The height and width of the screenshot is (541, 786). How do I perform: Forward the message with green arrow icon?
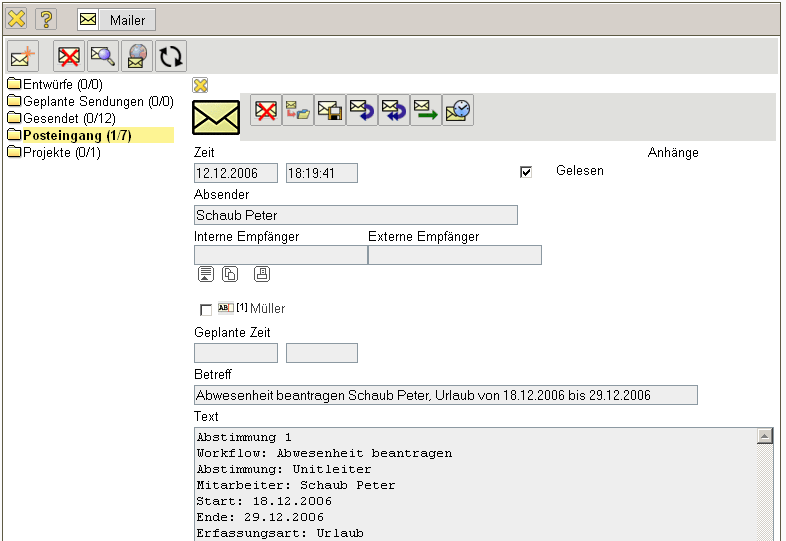point(426,111)
